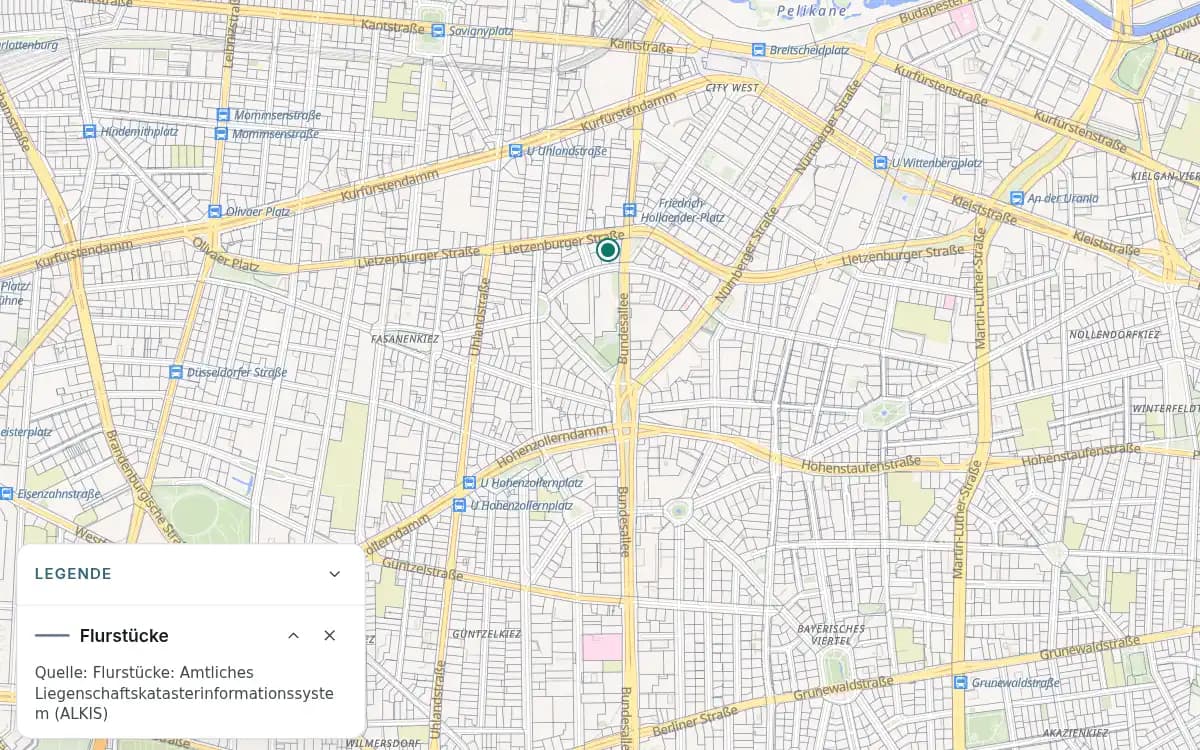Click the Eisenzahnstraße bus stop icon
The width and height of the screenshot is (1200, 750).
(6, 494)
